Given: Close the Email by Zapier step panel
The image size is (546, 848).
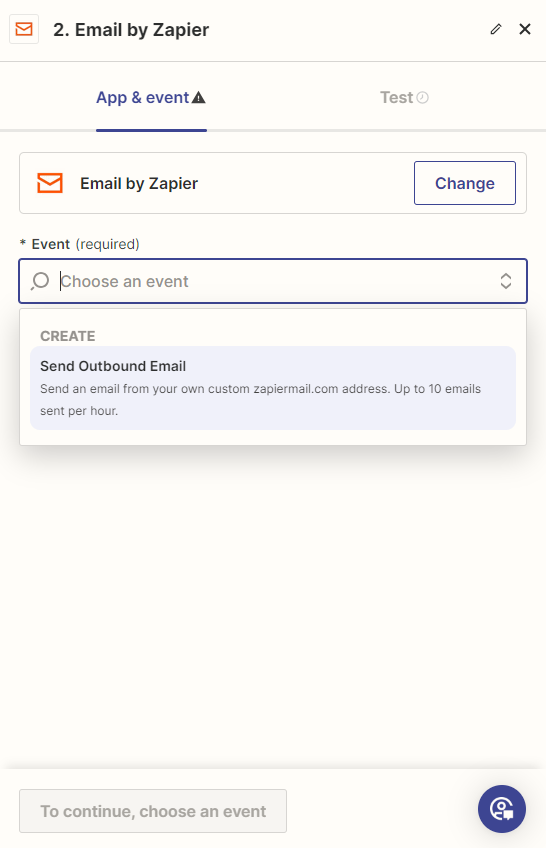Looking at the screenshot, I should tap(525, 29).
